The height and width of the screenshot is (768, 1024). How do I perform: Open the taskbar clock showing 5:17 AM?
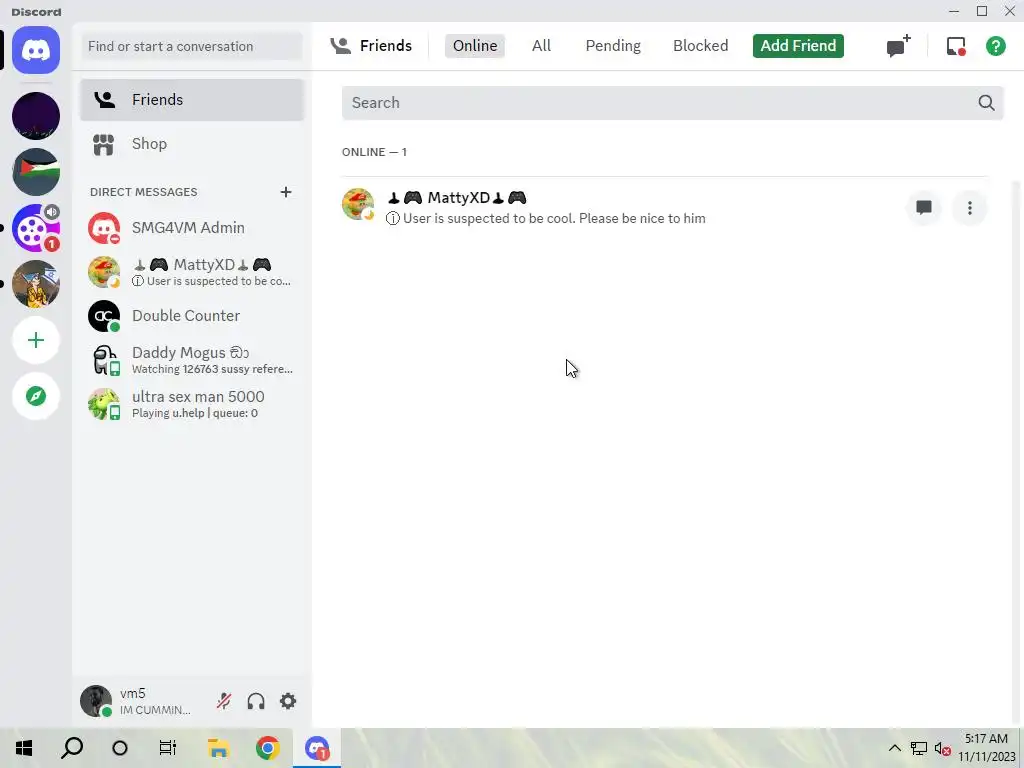[x=987, y=748]
